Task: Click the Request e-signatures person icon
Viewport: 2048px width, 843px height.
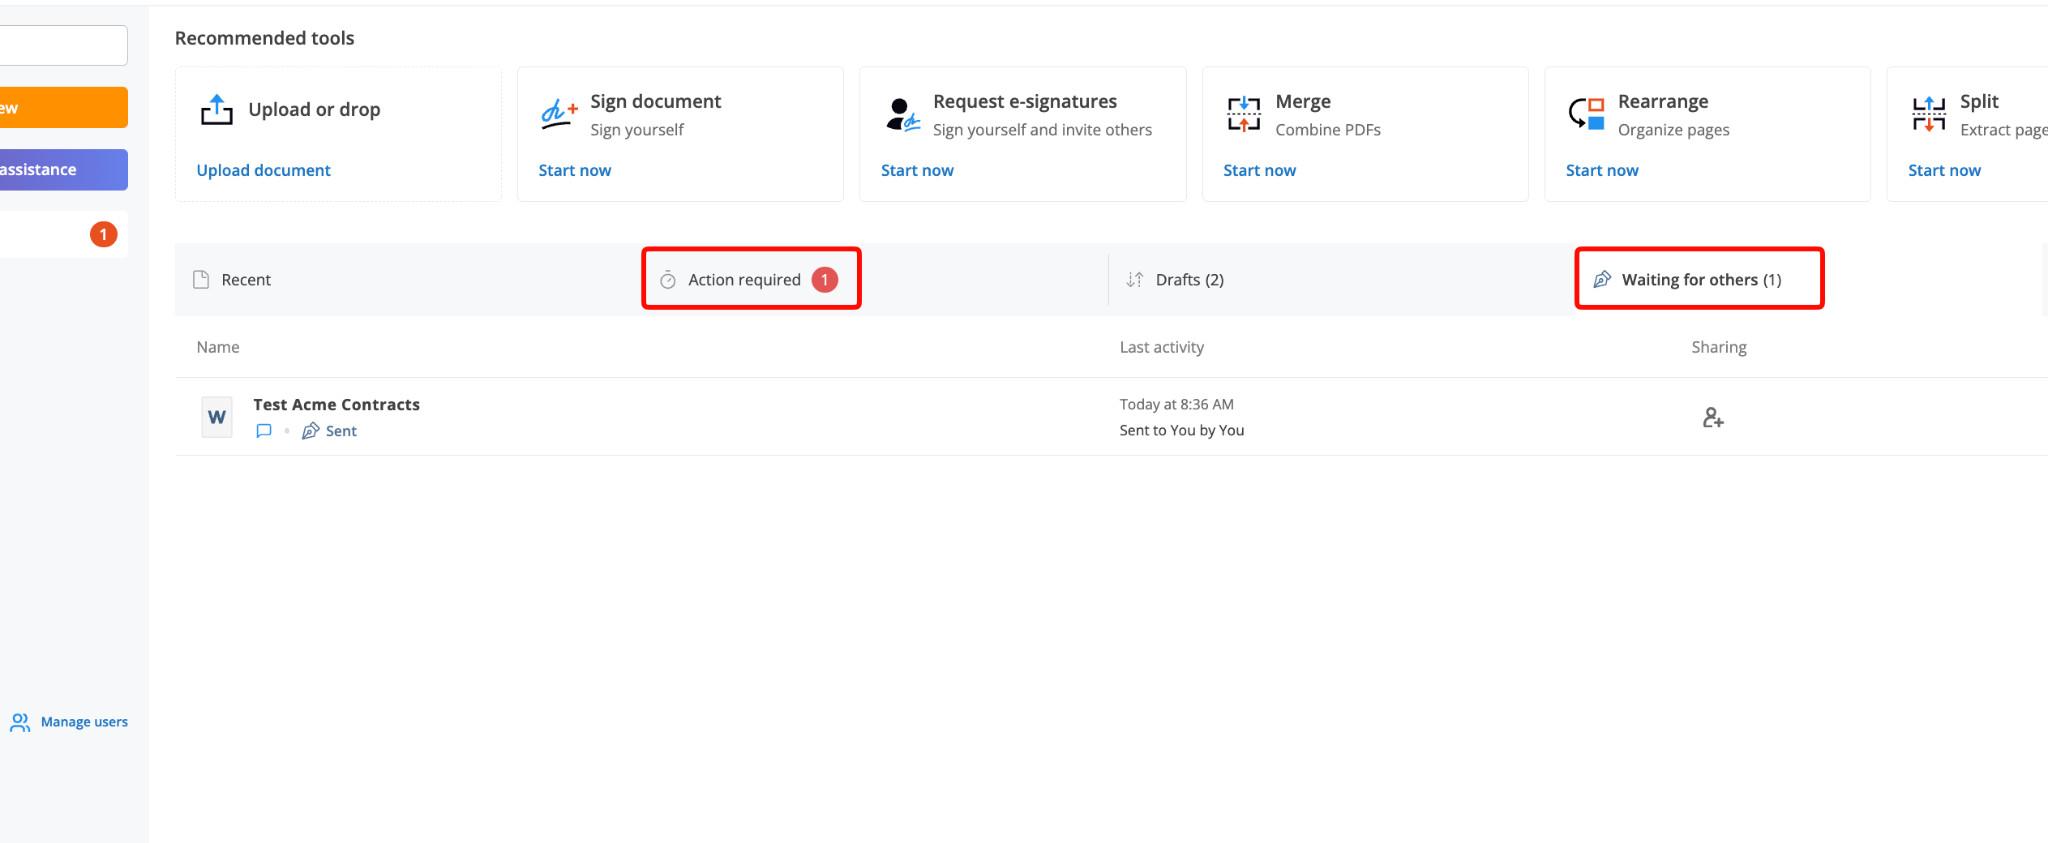Action: pos(902,114)
